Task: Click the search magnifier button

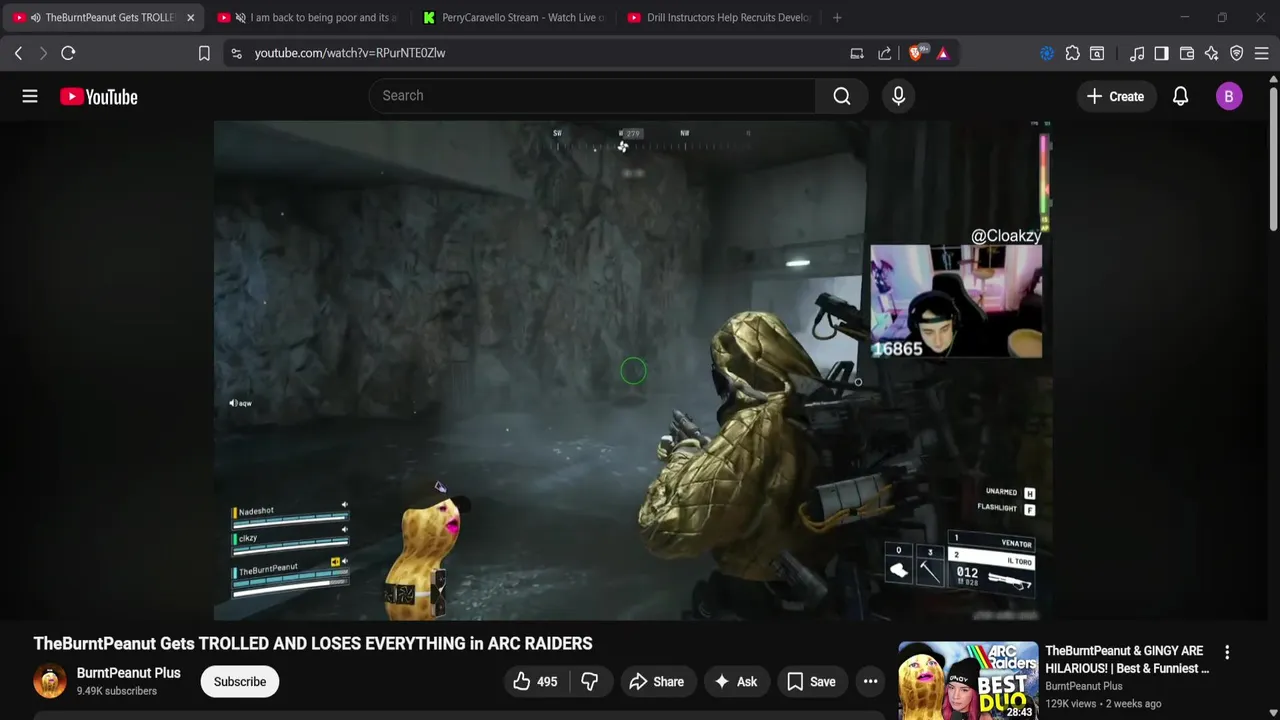Action: 842,96
